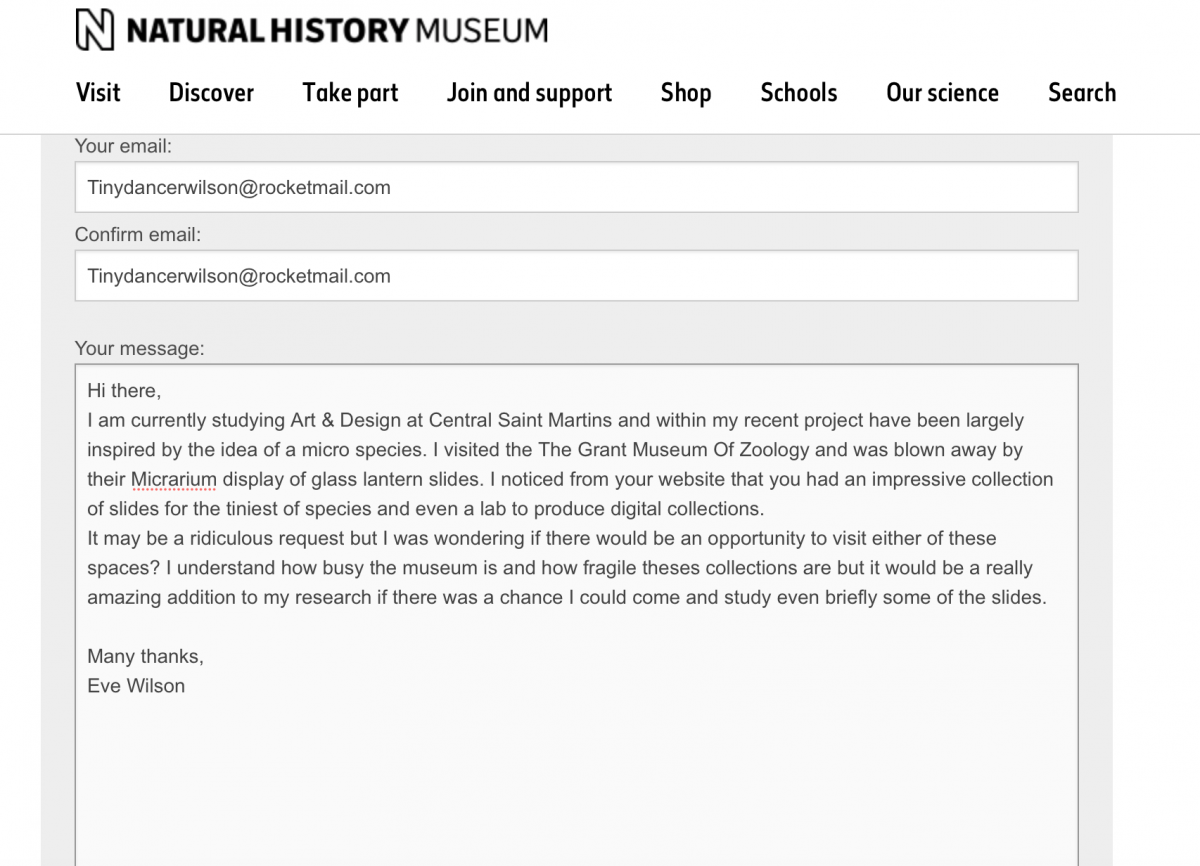The width and height of the screenshot is (1200, 866).
Task: Open the Shop link
Action: point(686,93)
